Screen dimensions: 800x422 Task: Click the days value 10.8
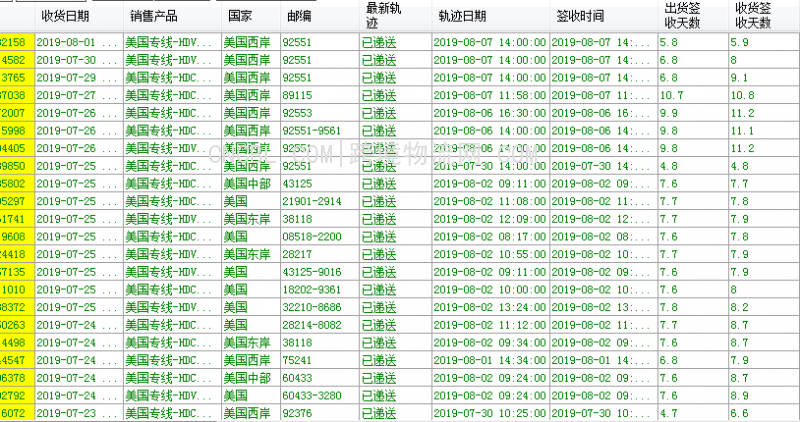click(764, 95)
